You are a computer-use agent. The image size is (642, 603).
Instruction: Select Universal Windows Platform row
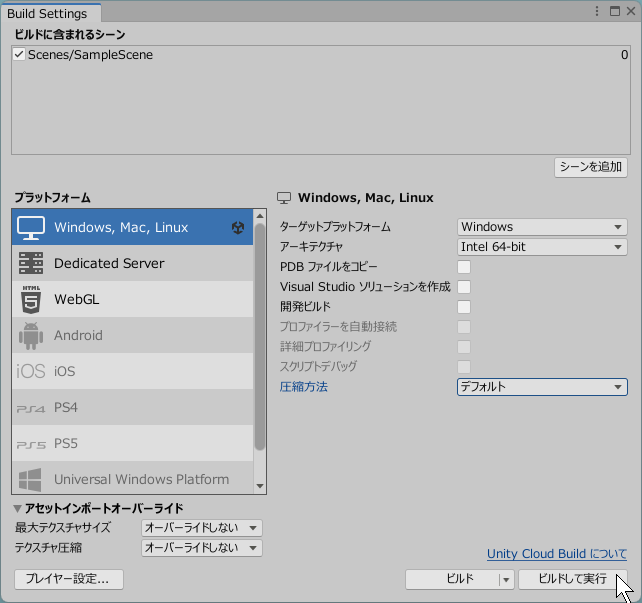[x=132, y=478]
